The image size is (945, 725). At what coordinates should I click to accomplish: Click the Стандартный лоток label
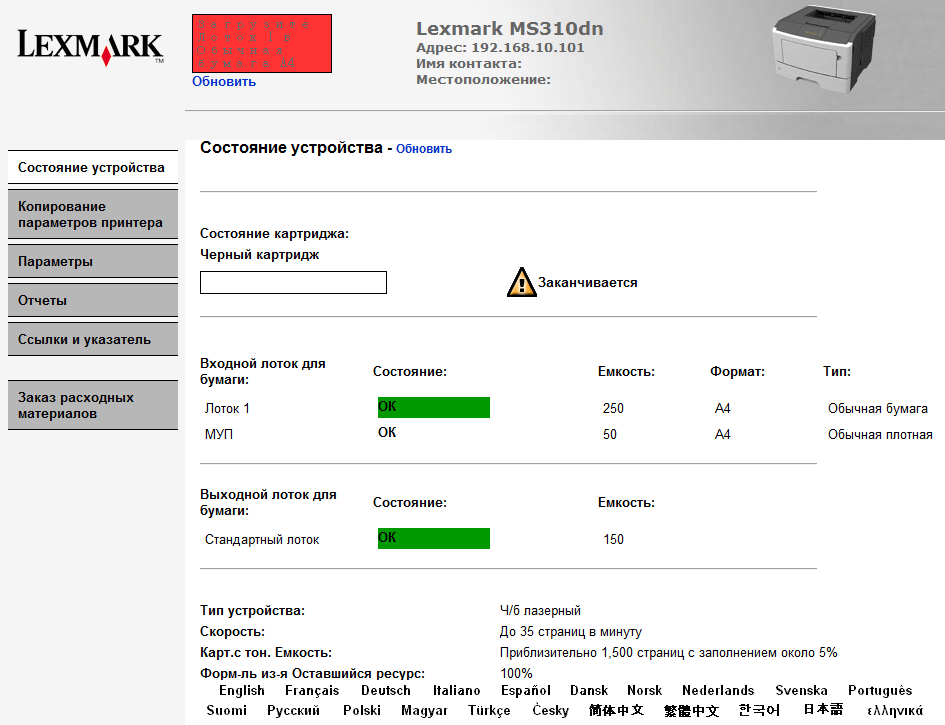pos(262,539)
